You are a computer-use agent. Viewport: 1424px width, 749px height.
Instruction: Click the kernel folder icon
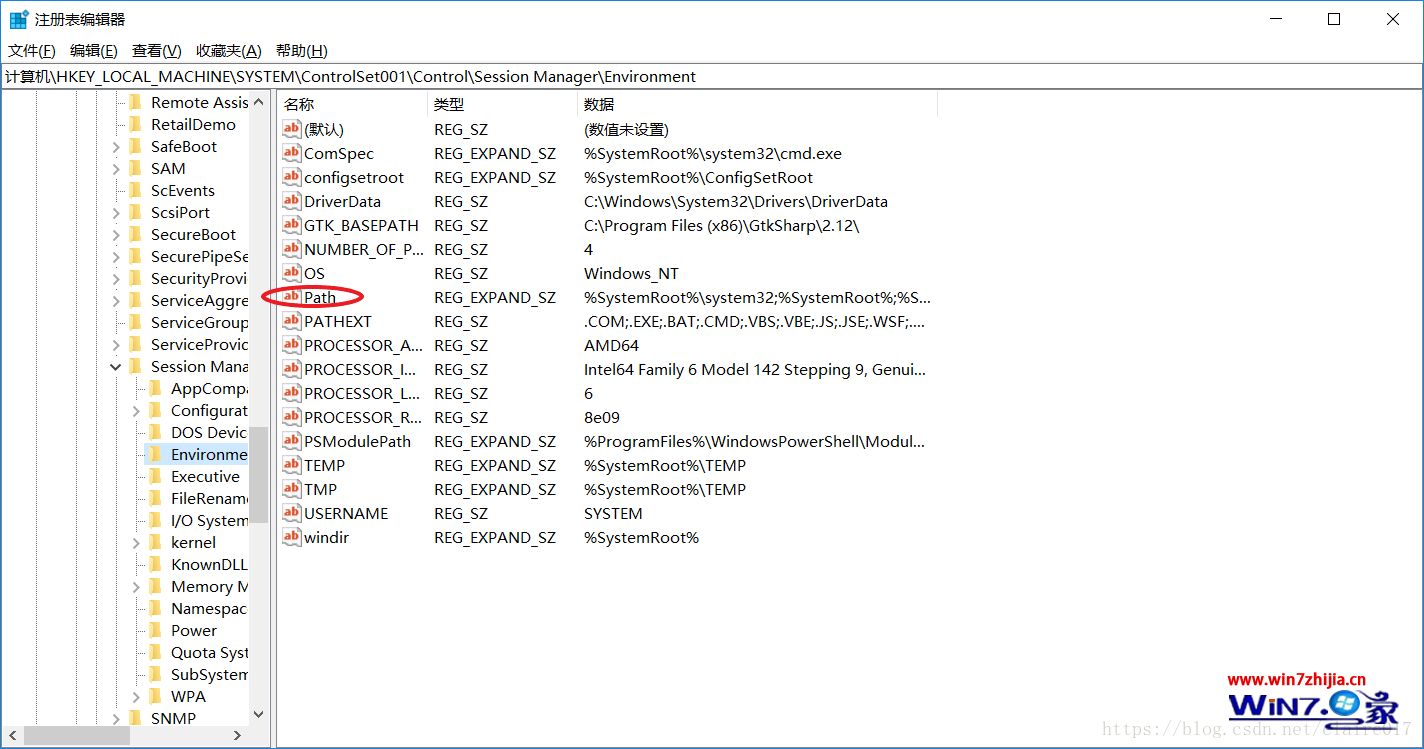coord(155,542)
